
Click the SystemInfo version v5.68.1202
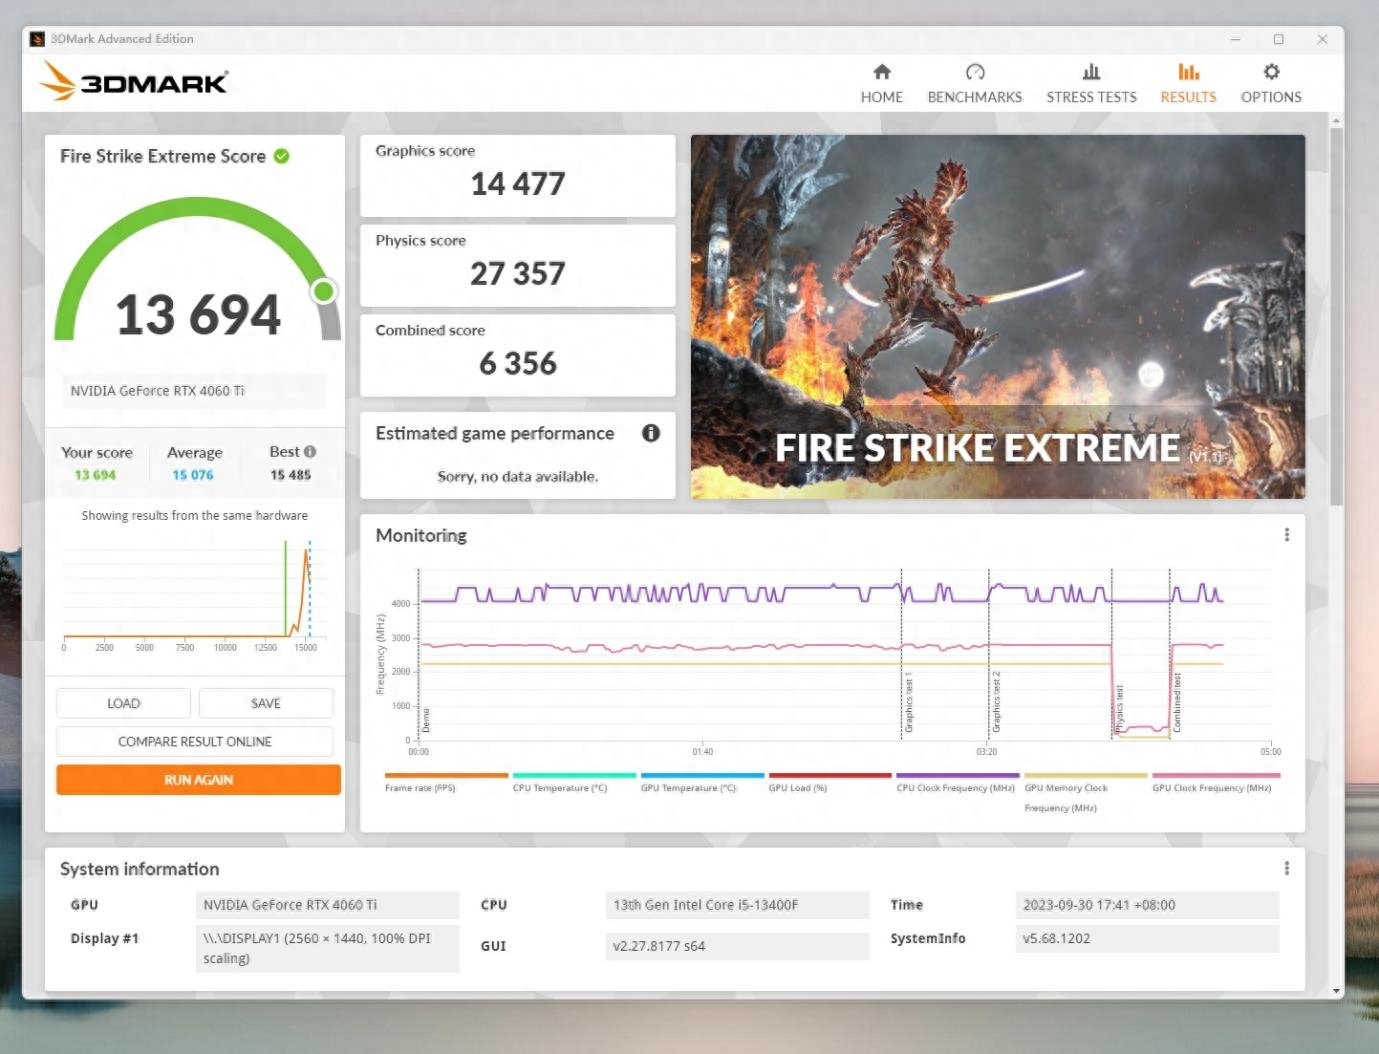click(1147, 939)
